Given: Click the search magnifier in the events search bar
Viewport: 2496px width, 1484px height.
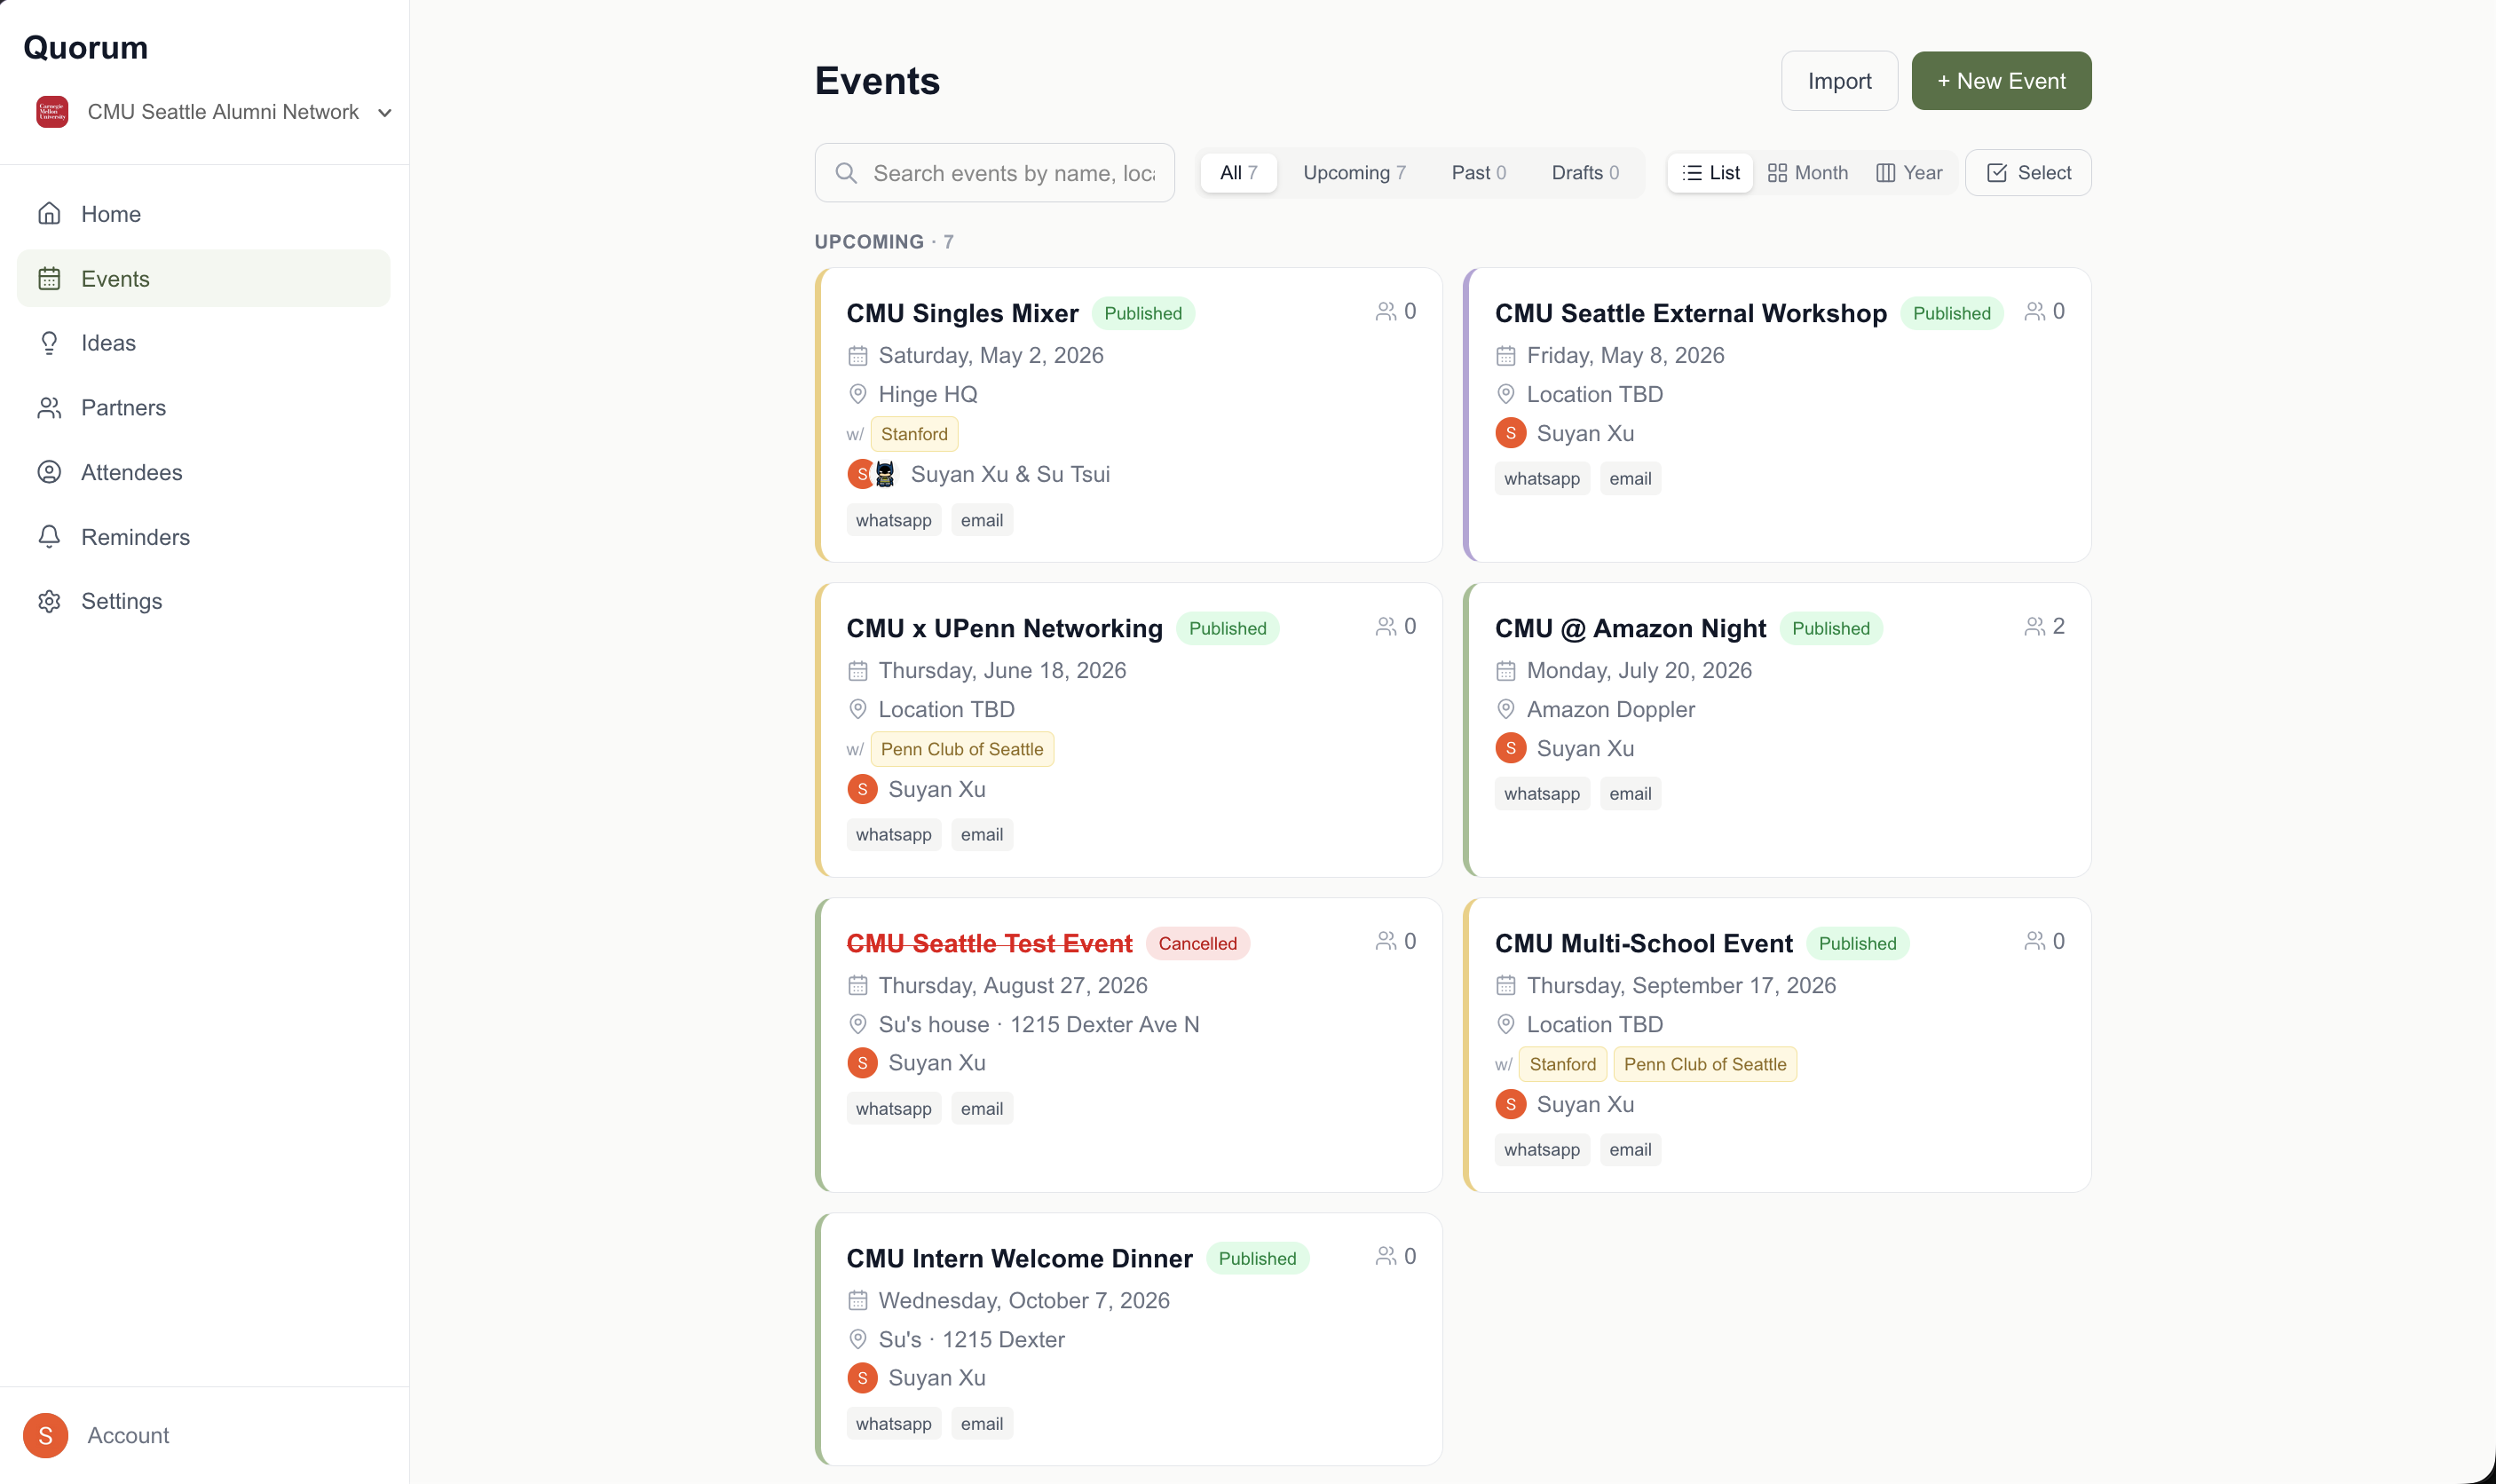Looking at the screenshot, I should pos(846,172).
